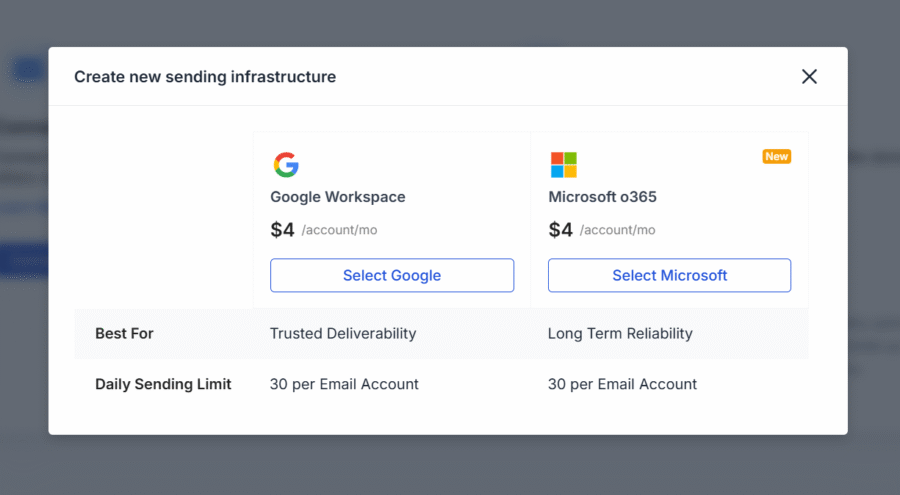Screen dimensions: 900x495
Task: Click the orange New badge
Action: tap(776, 156)
